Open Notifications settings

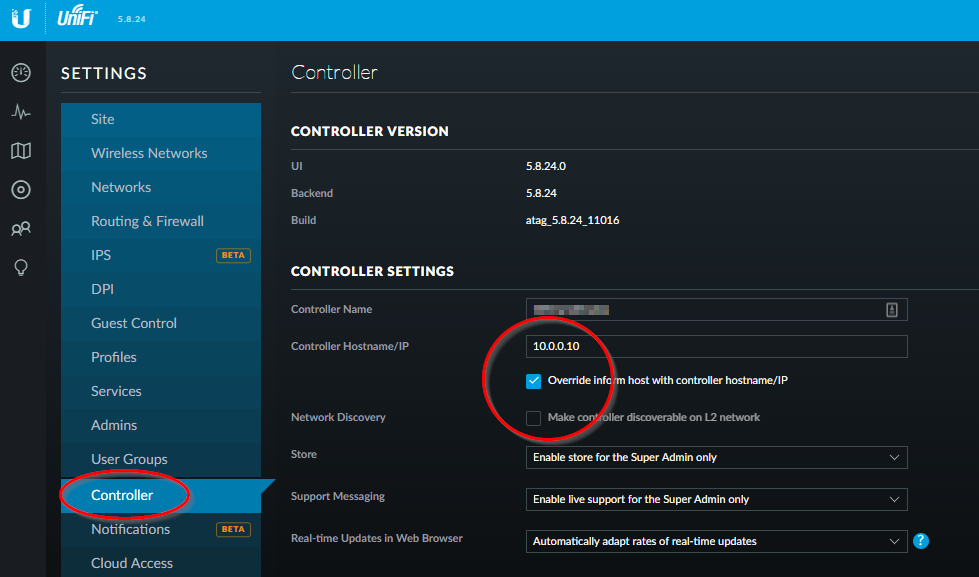tap(160, 530)
